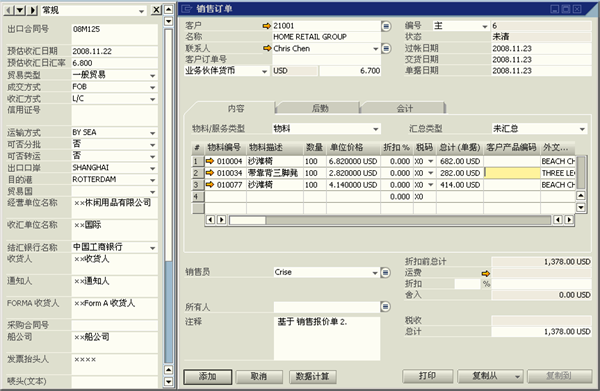This screenshot has height=391, width=600.
Task: Expand the 成交方式 FOB dropdown
Action: pyautogui.click(x=153, y=87)
